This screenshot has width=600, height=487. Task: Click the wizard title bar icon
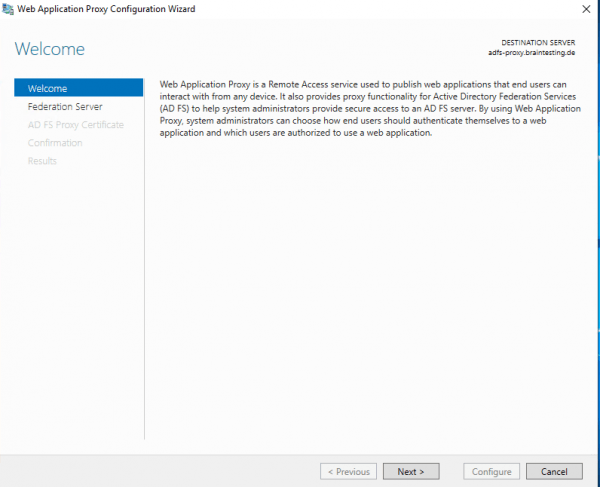point(8,9)
